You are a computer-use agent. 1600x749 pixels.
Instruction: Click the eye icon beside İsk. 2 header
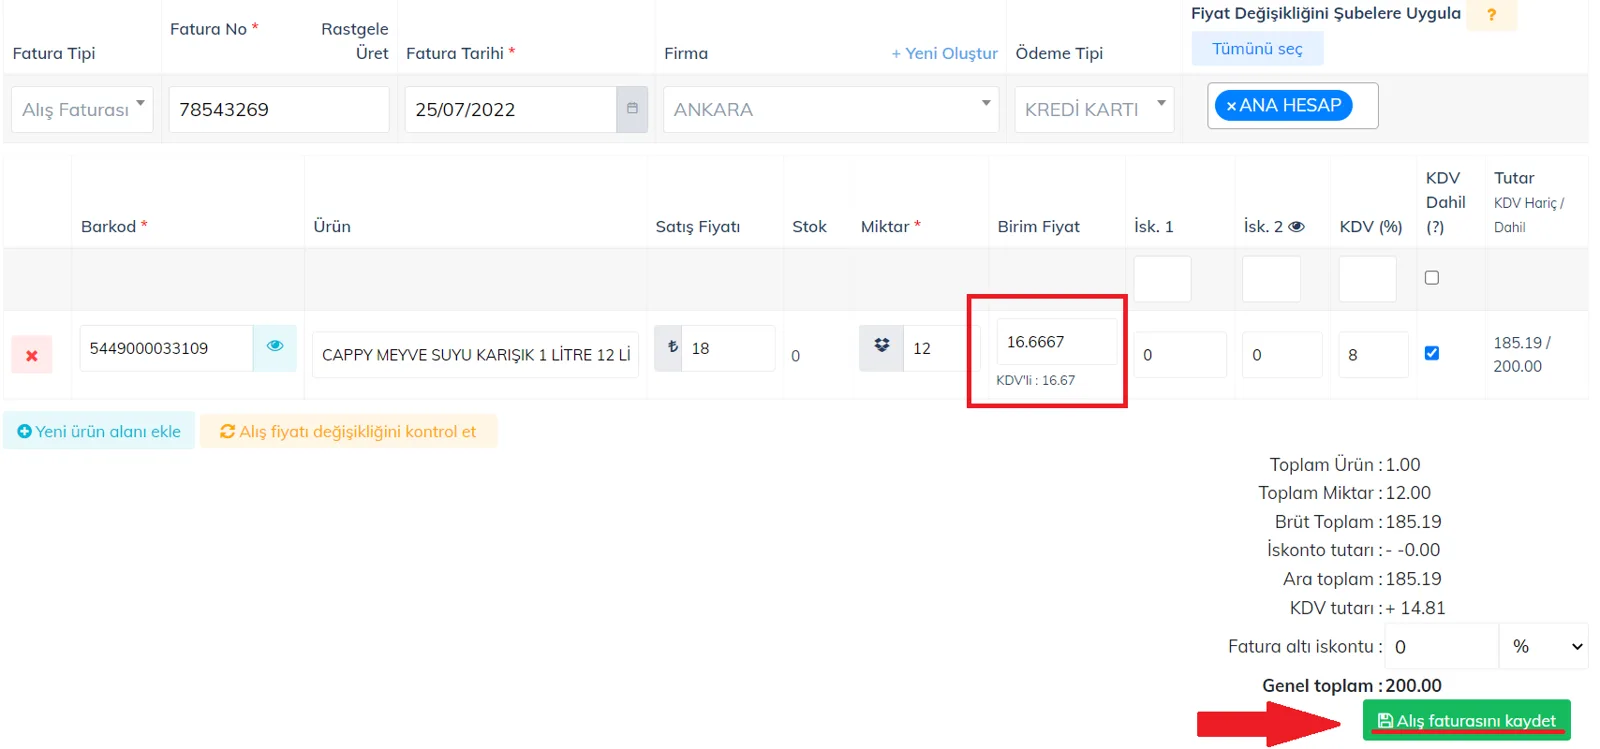point(1297,227)
